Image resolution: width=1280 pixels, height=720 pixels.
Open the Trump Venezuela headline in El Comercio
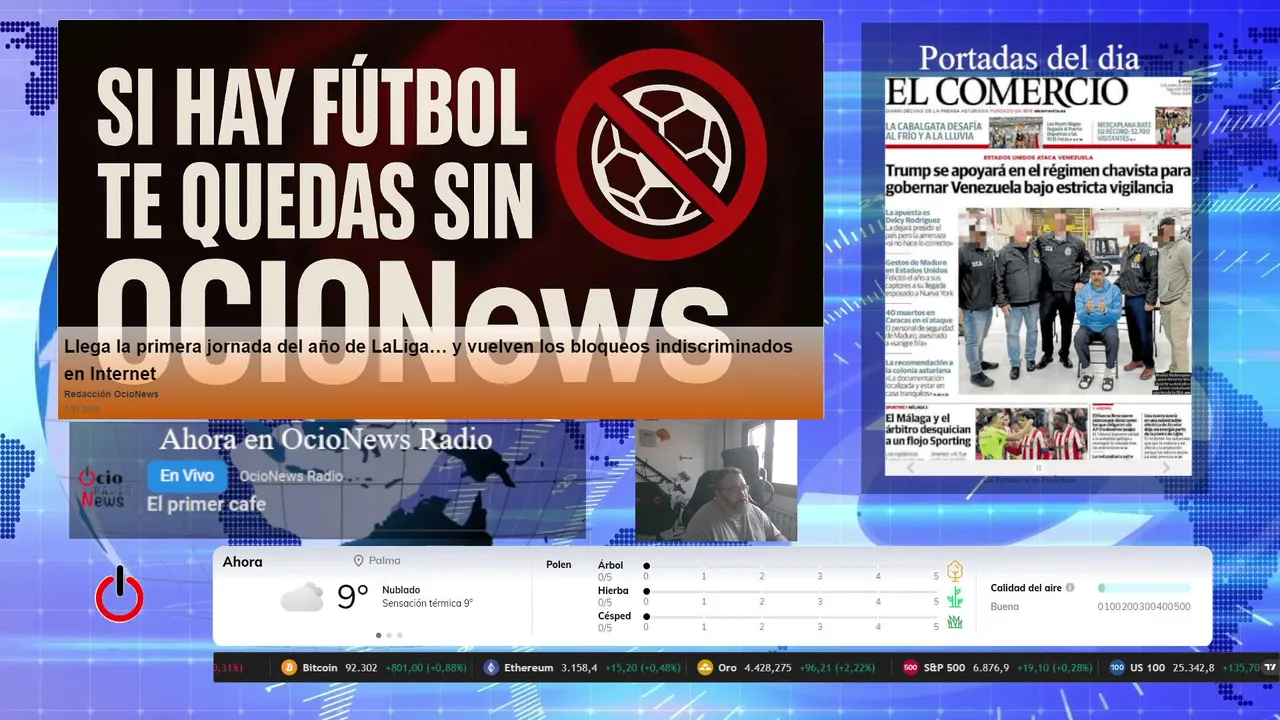[1038, 179]
